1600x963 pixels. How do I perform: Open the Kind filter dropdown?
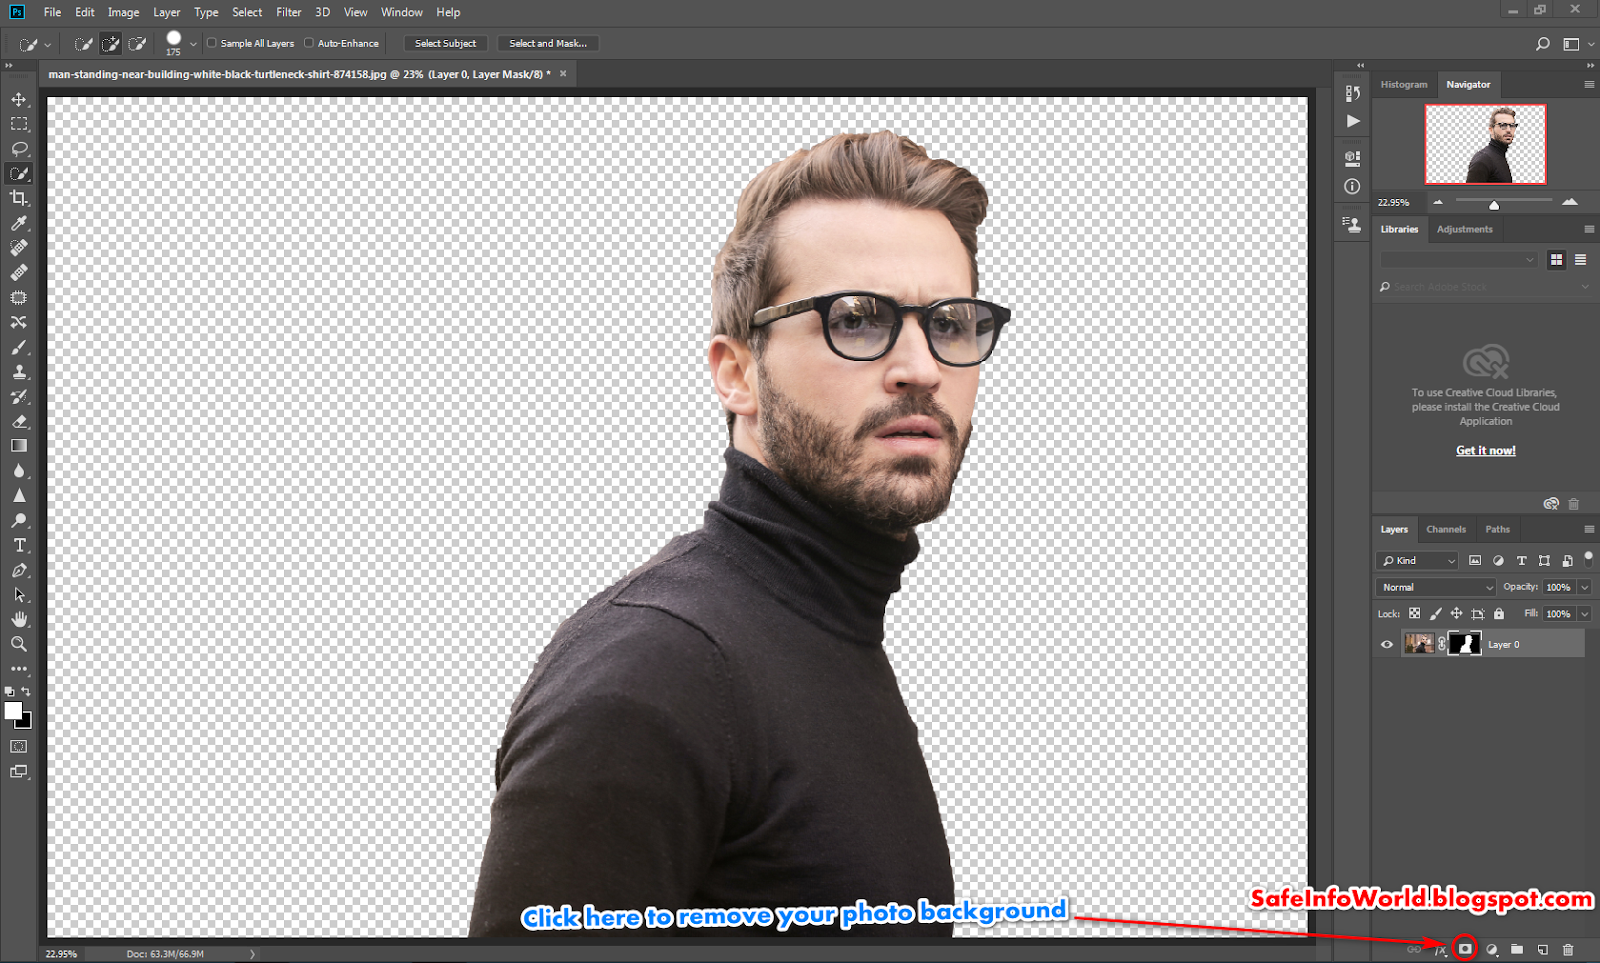click(x=1416, y=561)
